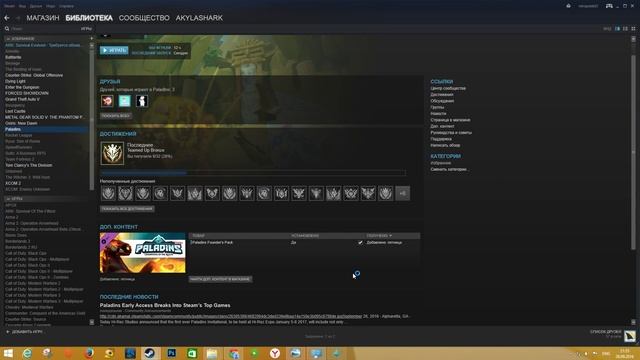Screen dimensions: 640x360
Task: Go forward with the right arrow
Action: pyautogui.click(x=18, y=18)
